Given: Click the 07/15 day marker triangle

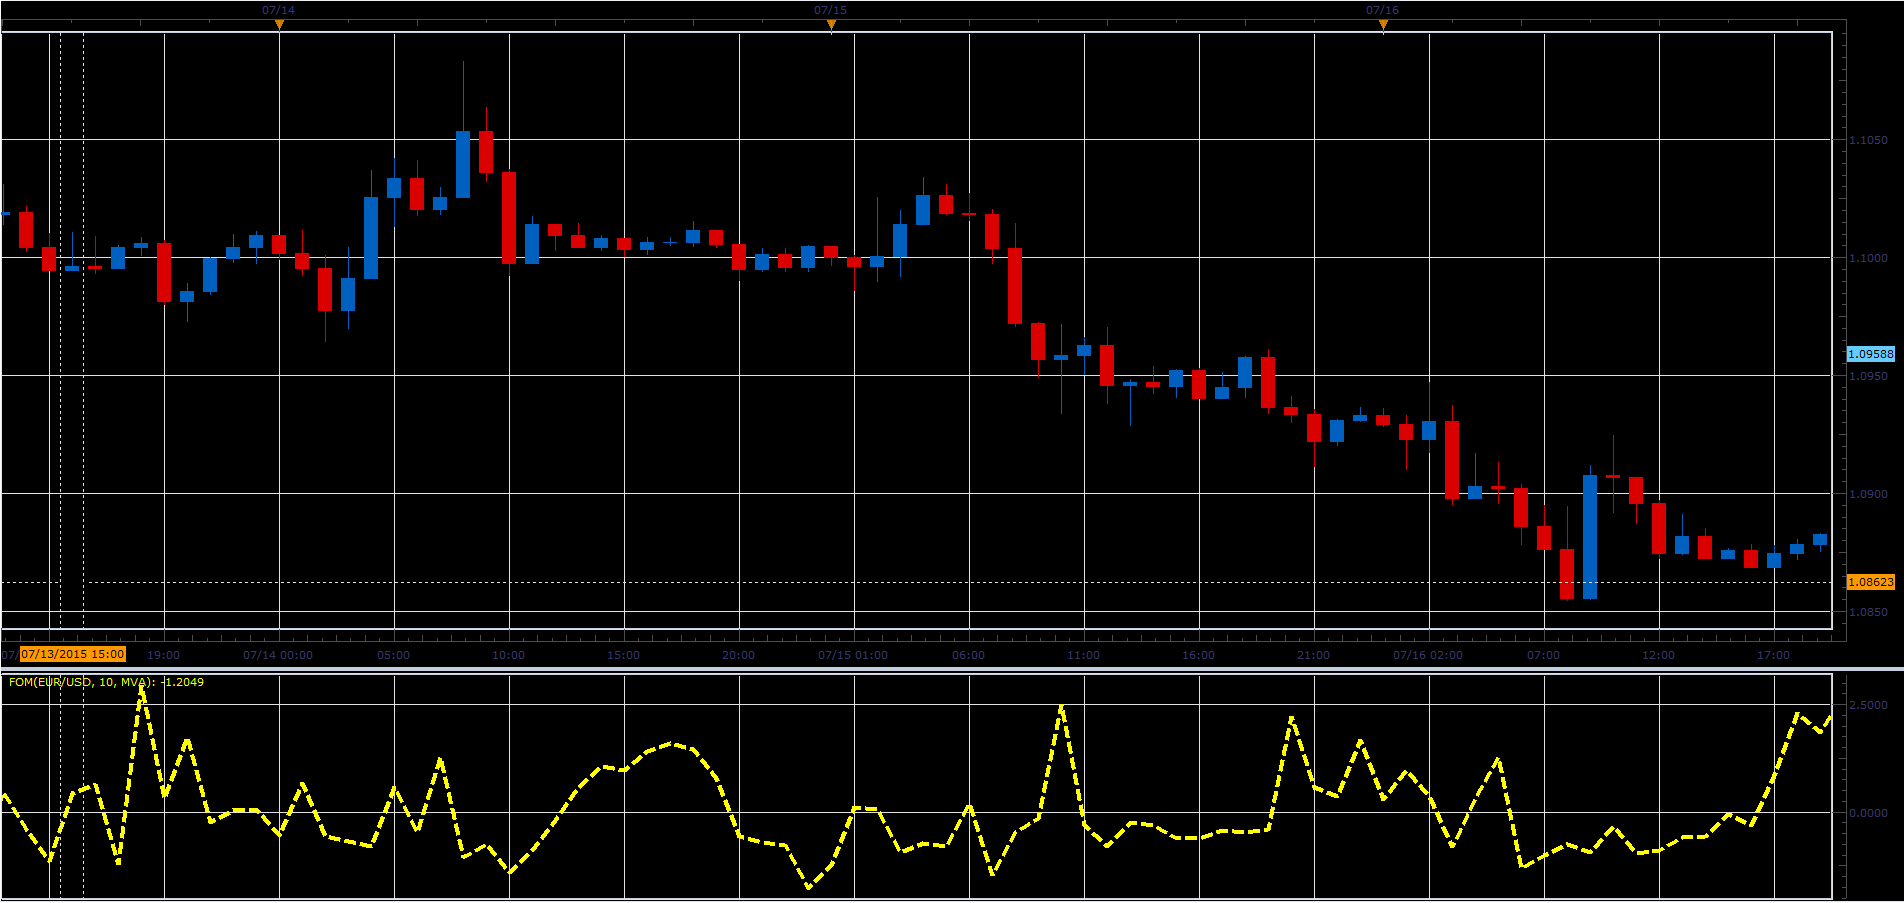Looking at the screenshot, I should 831,24.
